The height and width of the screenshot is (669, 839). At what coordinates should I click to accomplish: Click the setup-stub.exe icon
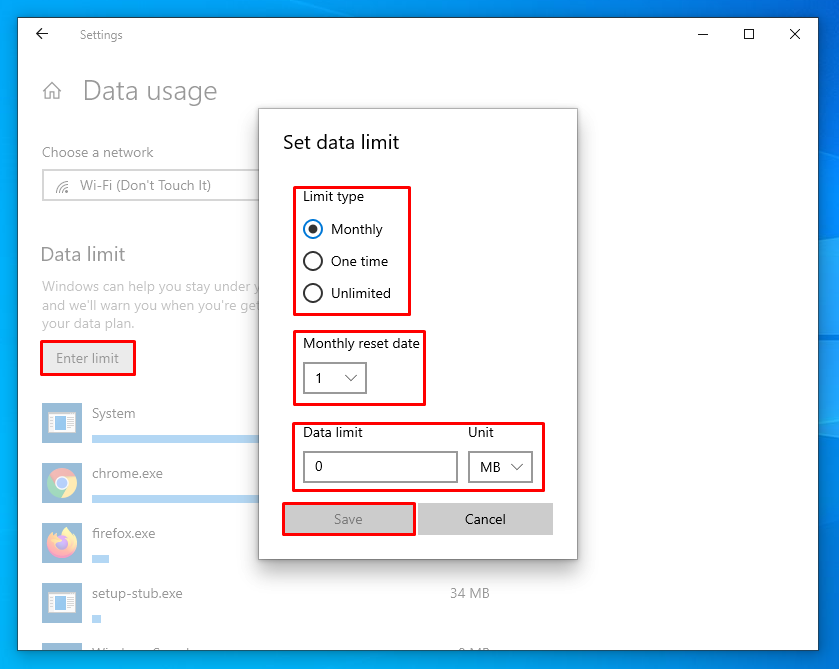[62, 603]
